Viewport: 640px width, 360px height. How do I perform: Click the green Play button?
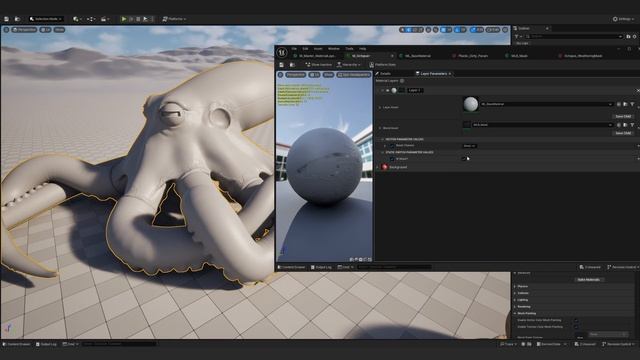(124, 19)
